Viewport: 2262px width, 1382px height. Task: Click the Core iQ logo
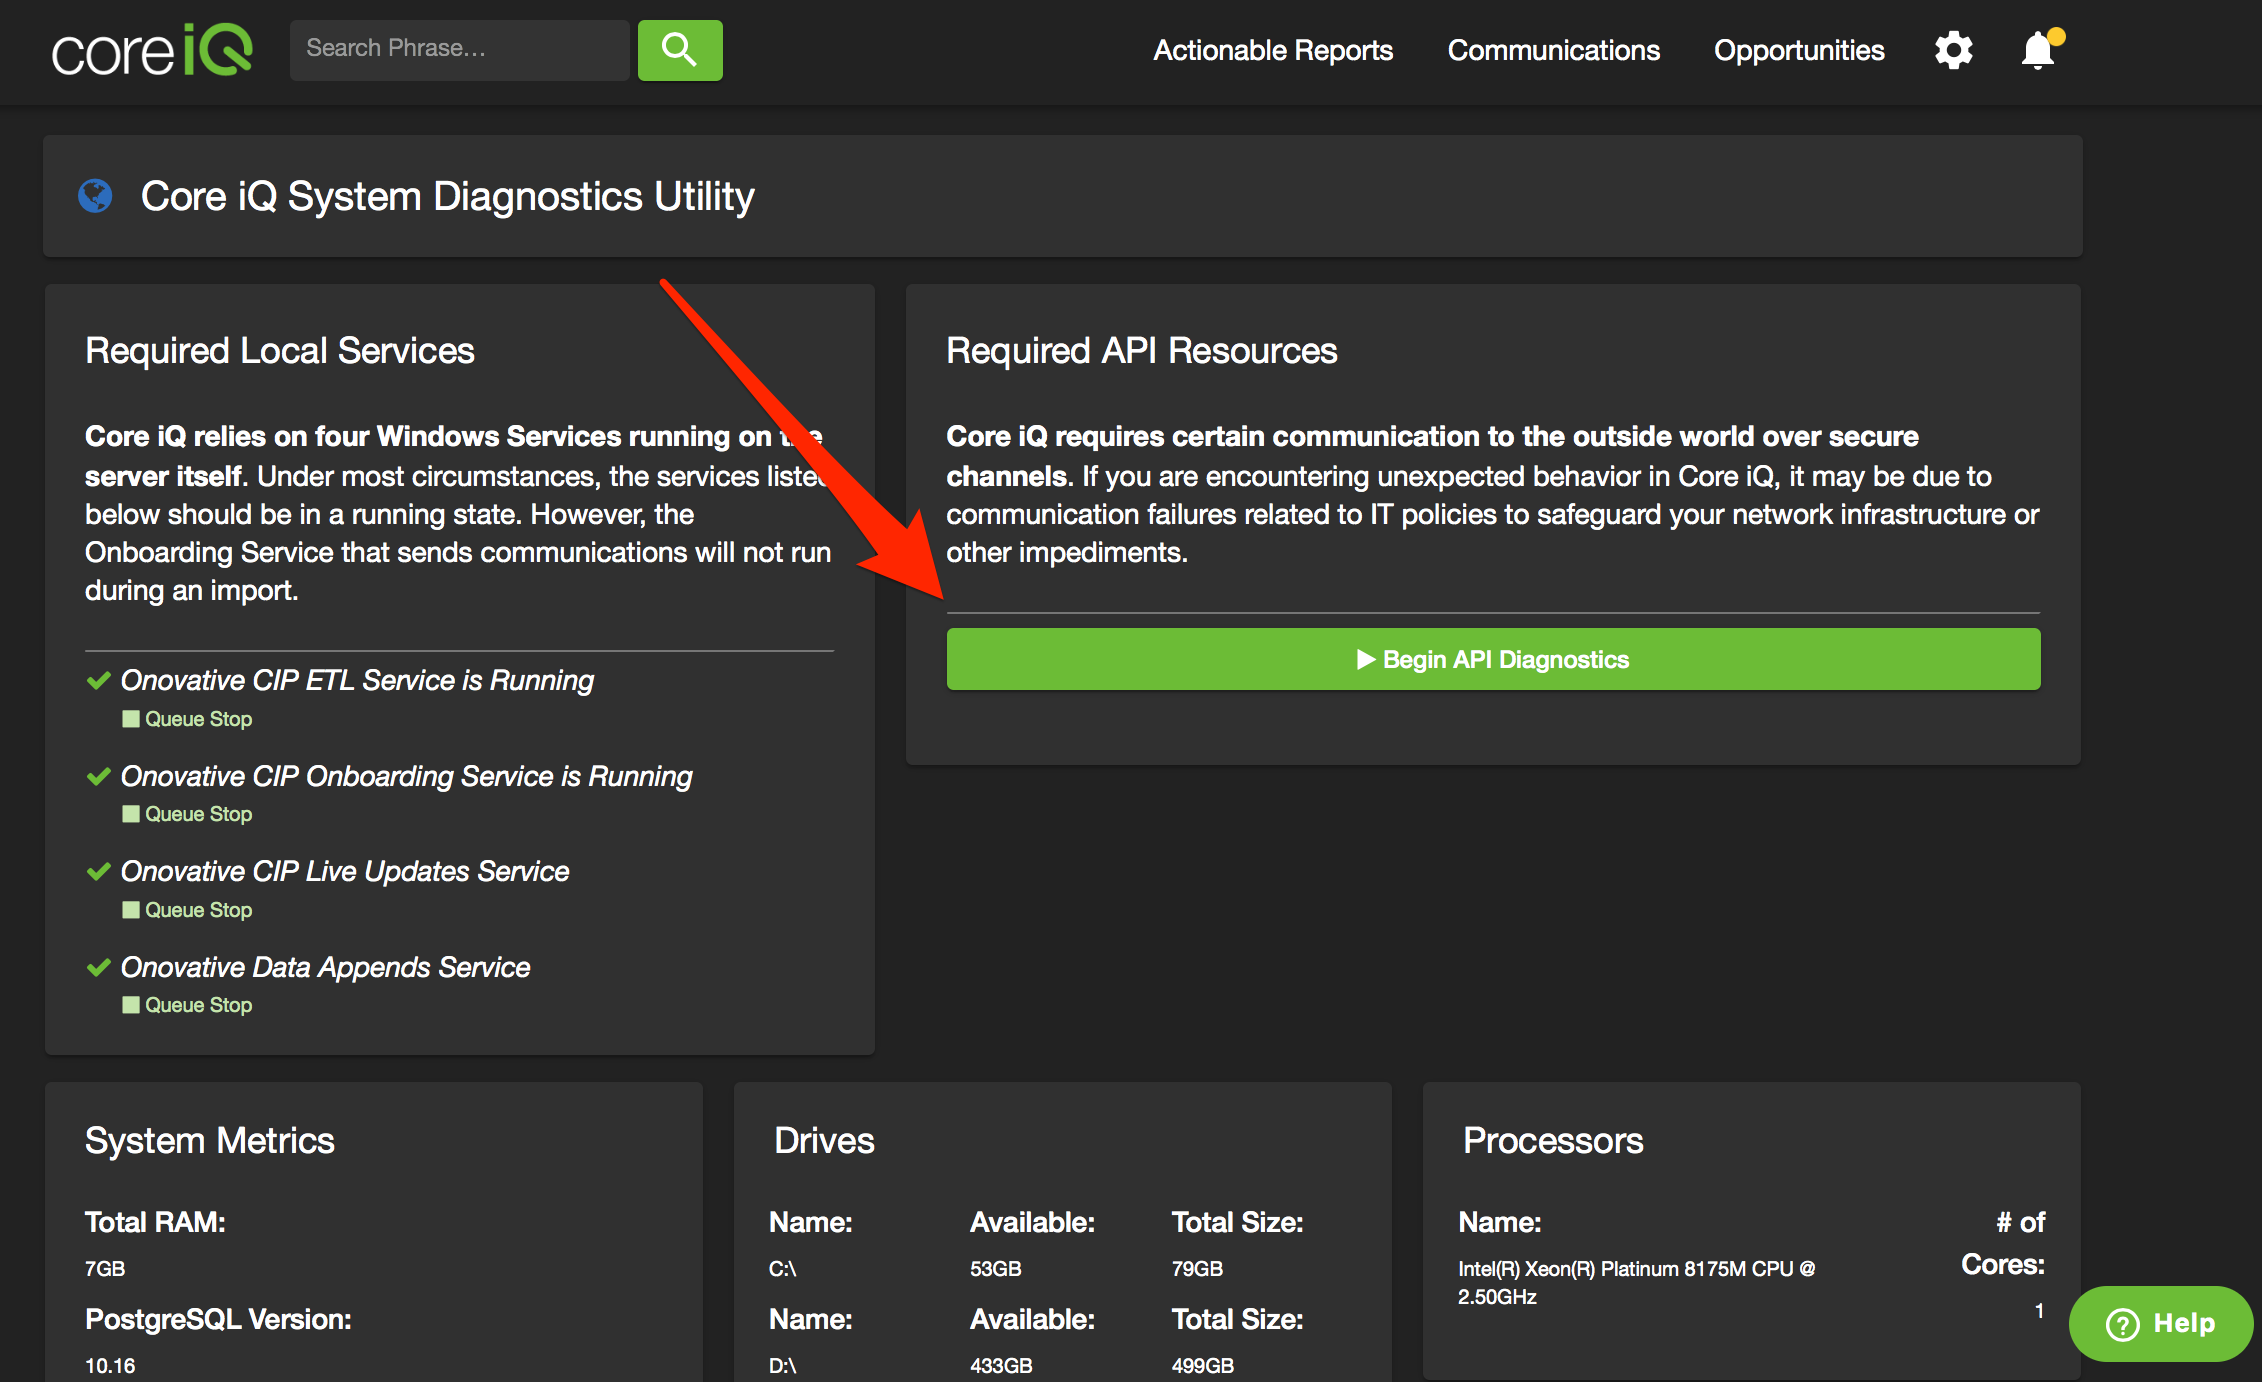(x=152, y=50)
